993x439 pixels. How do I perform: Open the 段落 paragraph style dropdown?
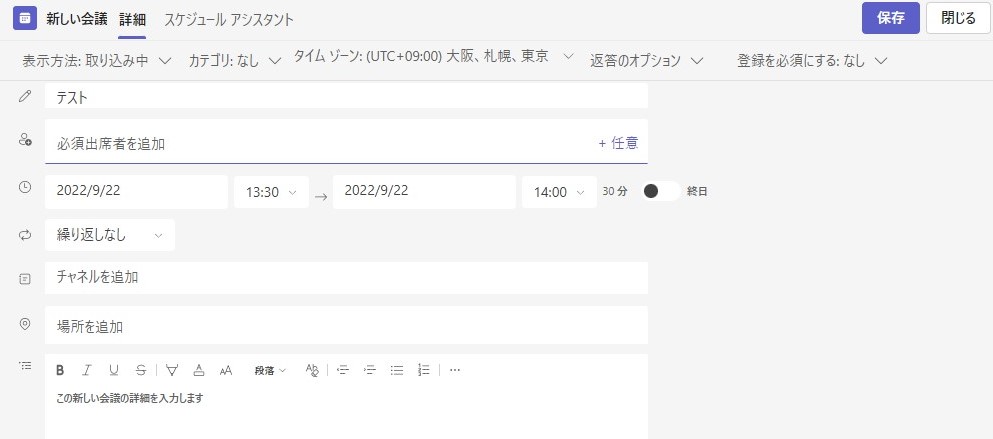[x=270, y=371]
